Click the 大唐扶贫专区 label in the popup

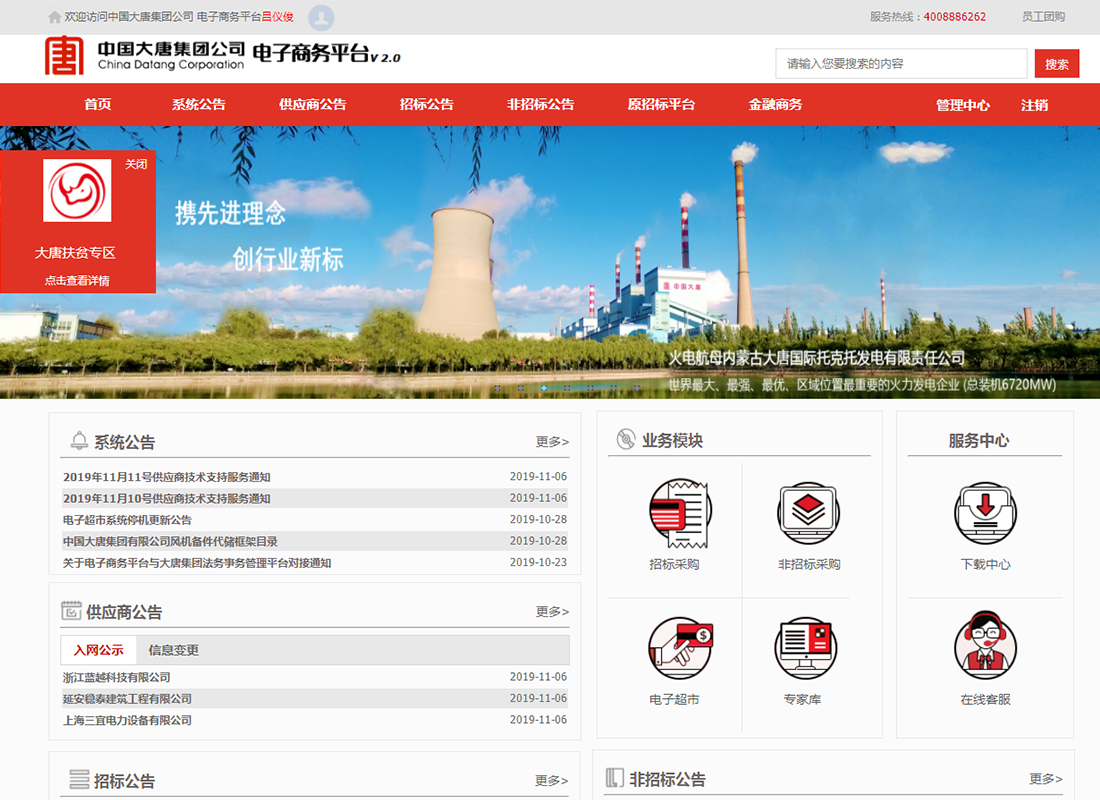75,253
